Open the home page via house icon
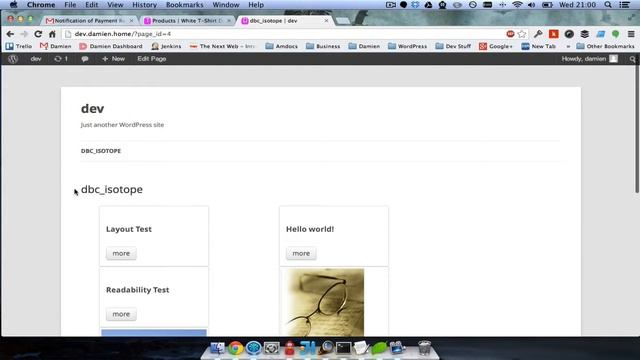 52,34
